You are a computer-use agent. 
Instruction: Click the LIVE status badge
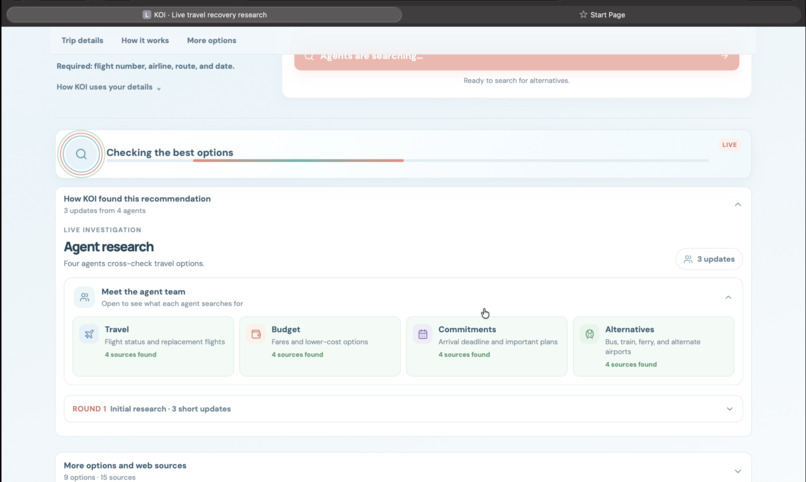(729, 145)
